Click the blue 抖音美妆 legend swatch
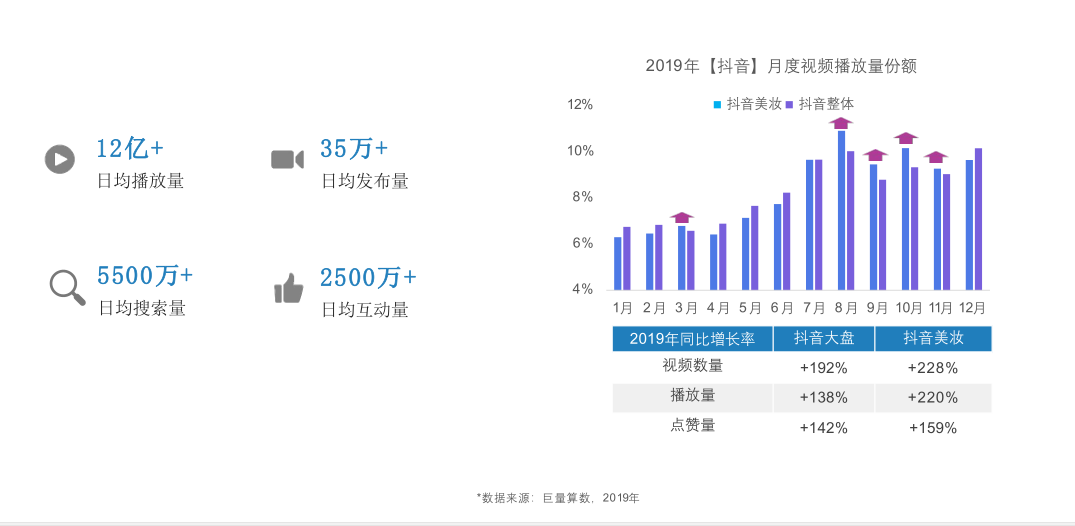 click(717, 105)
